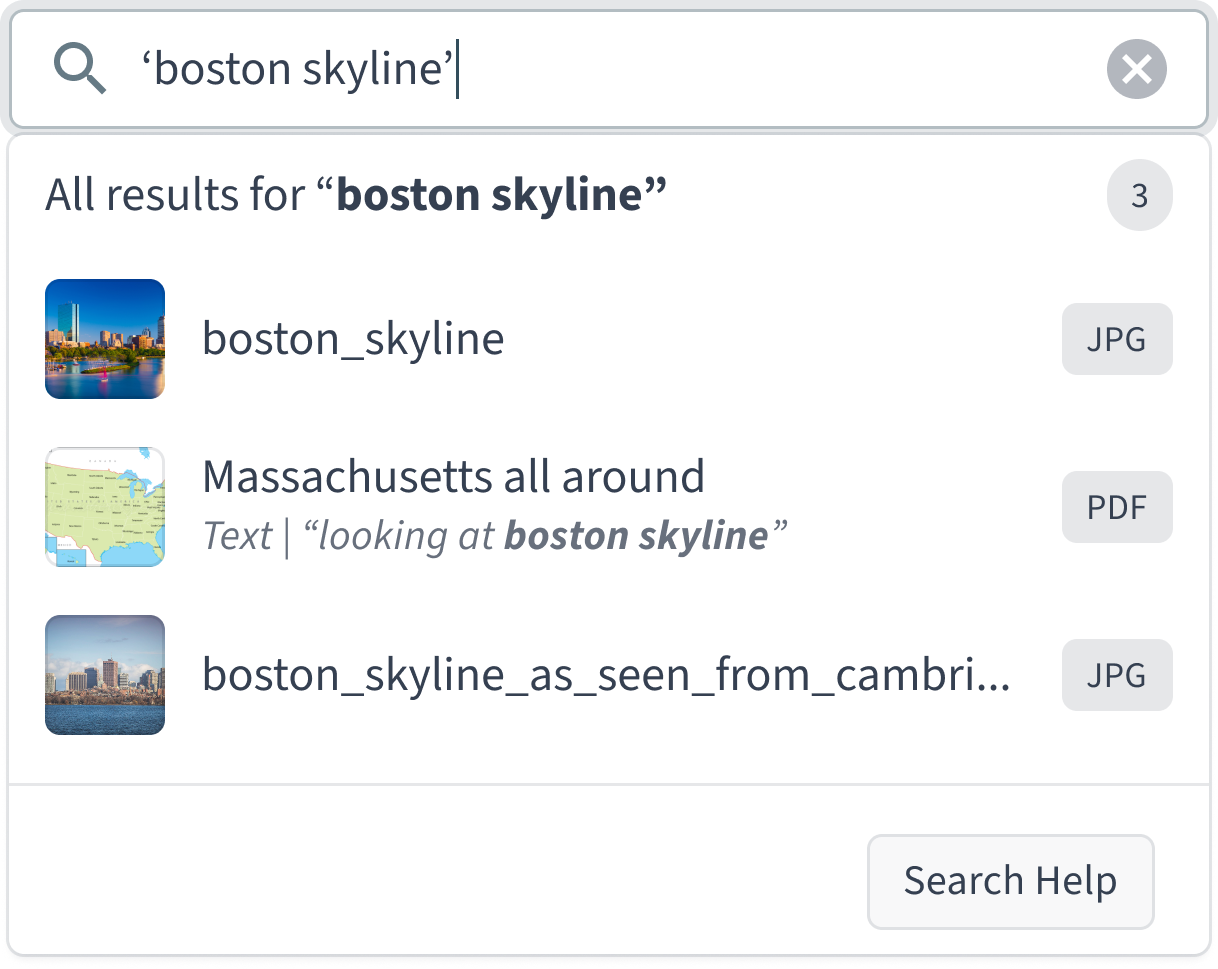This screenshot has width=1218, height=969.
Task: Open the Cambridge waterfront skyline thumbnail
Action: coord(105,675)
